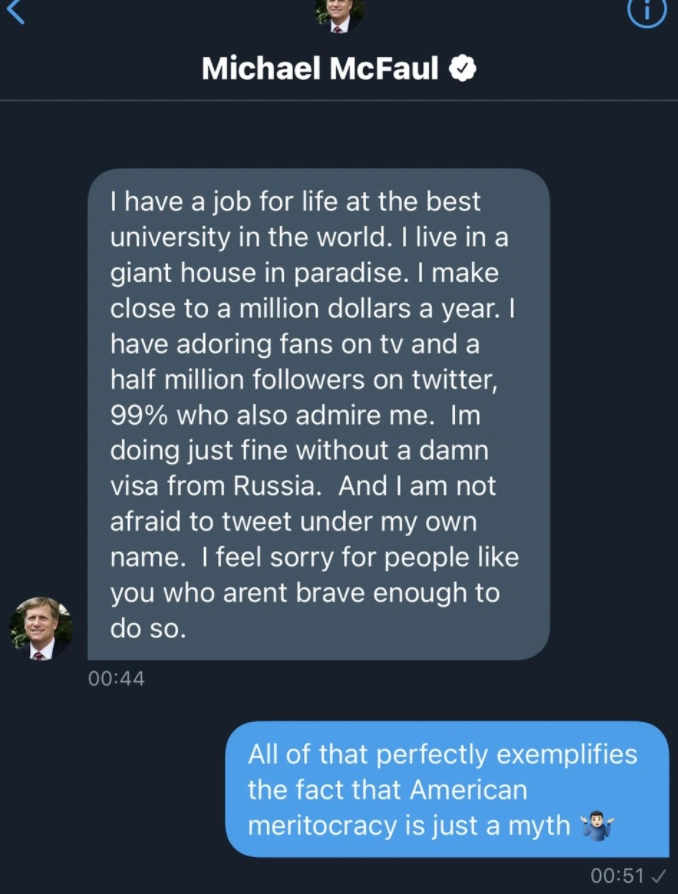This screenshot has width=678, height=894.
Task: Tap the verified badge beside Michael McFaul
Action: pyautogui.click(x=462, y=68)
